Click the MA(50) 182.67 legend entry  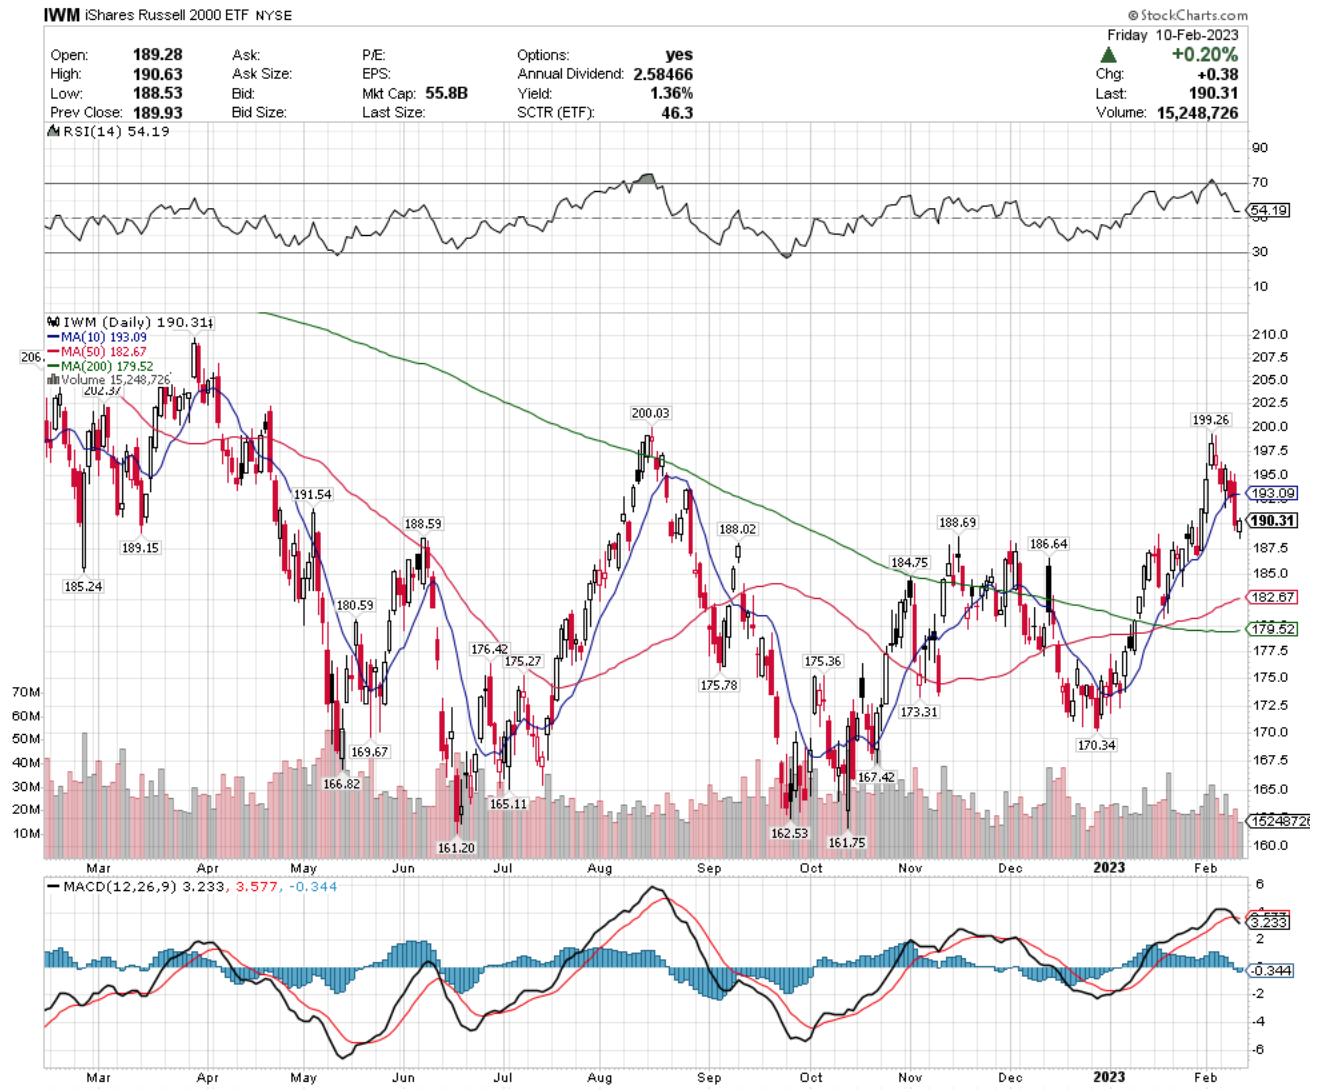click(97, 352)
